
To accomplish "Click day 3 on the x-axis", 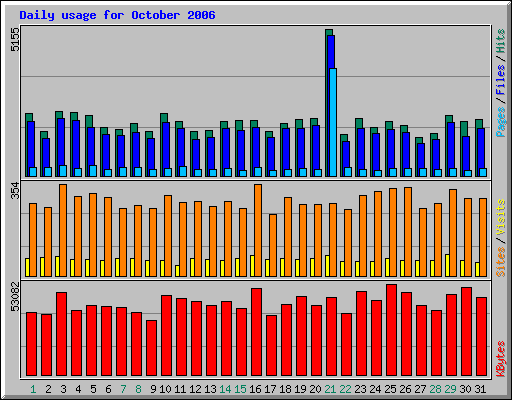I will (63, 389).
